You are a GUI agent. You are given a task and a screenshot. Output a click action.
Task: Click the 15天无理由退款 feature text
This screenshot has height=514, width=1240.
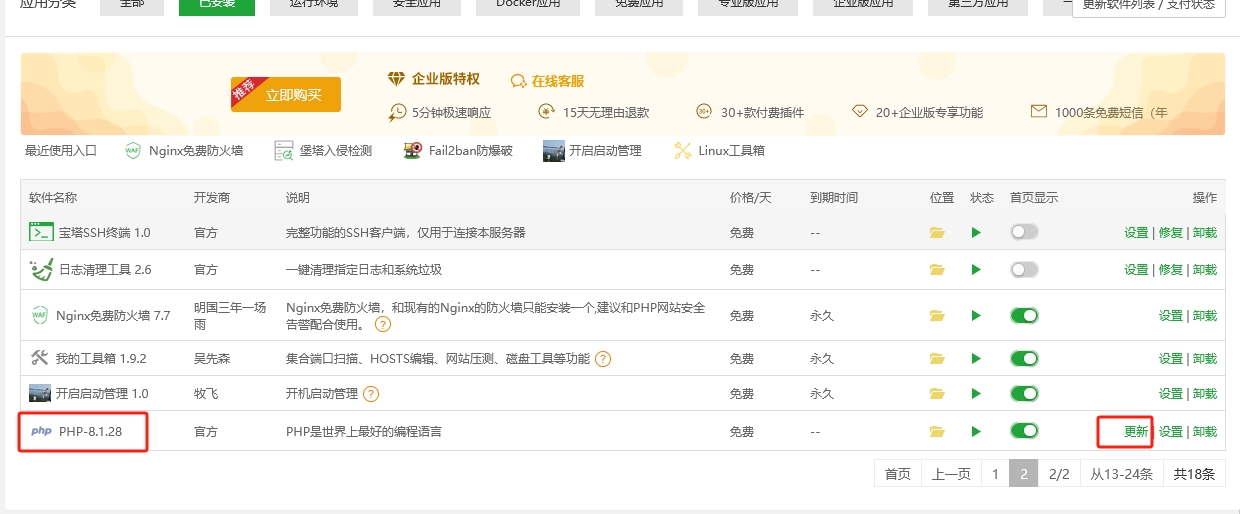click(x=606, y=112)
